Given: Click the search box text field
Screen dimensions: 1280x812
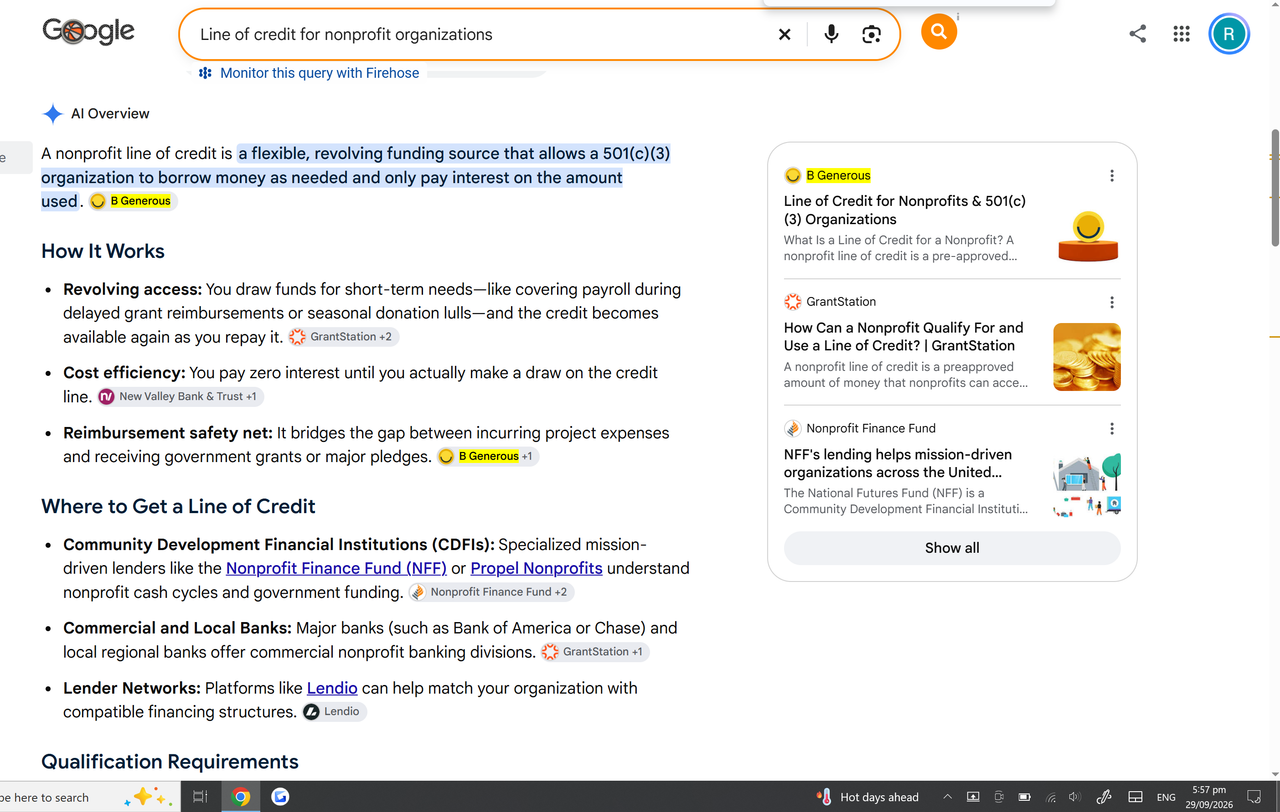Looking at the screenshot, I should point(480,35).
